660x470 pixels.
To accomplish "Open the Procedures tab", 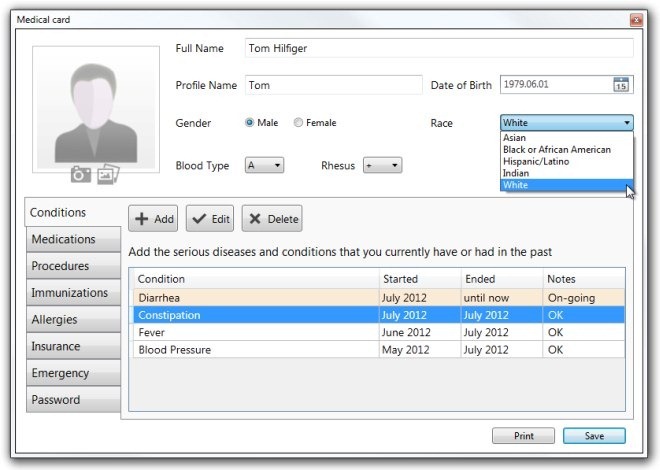I will (x=73, y=266).
